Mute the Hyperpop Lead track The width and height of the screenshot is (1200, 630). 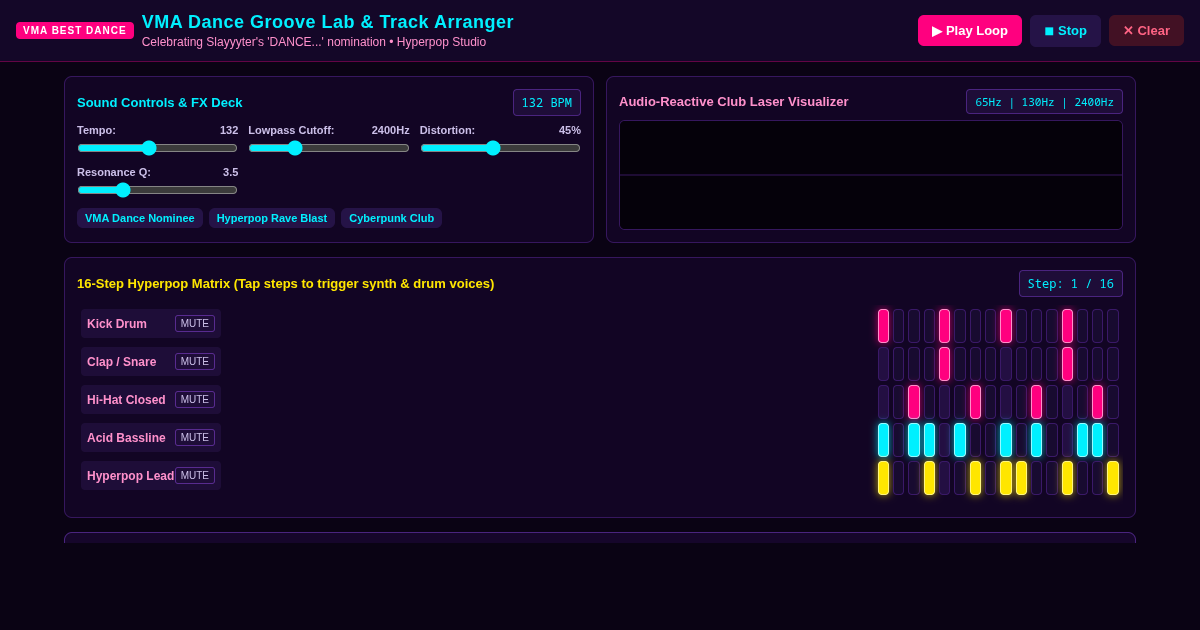pos(195,476)
